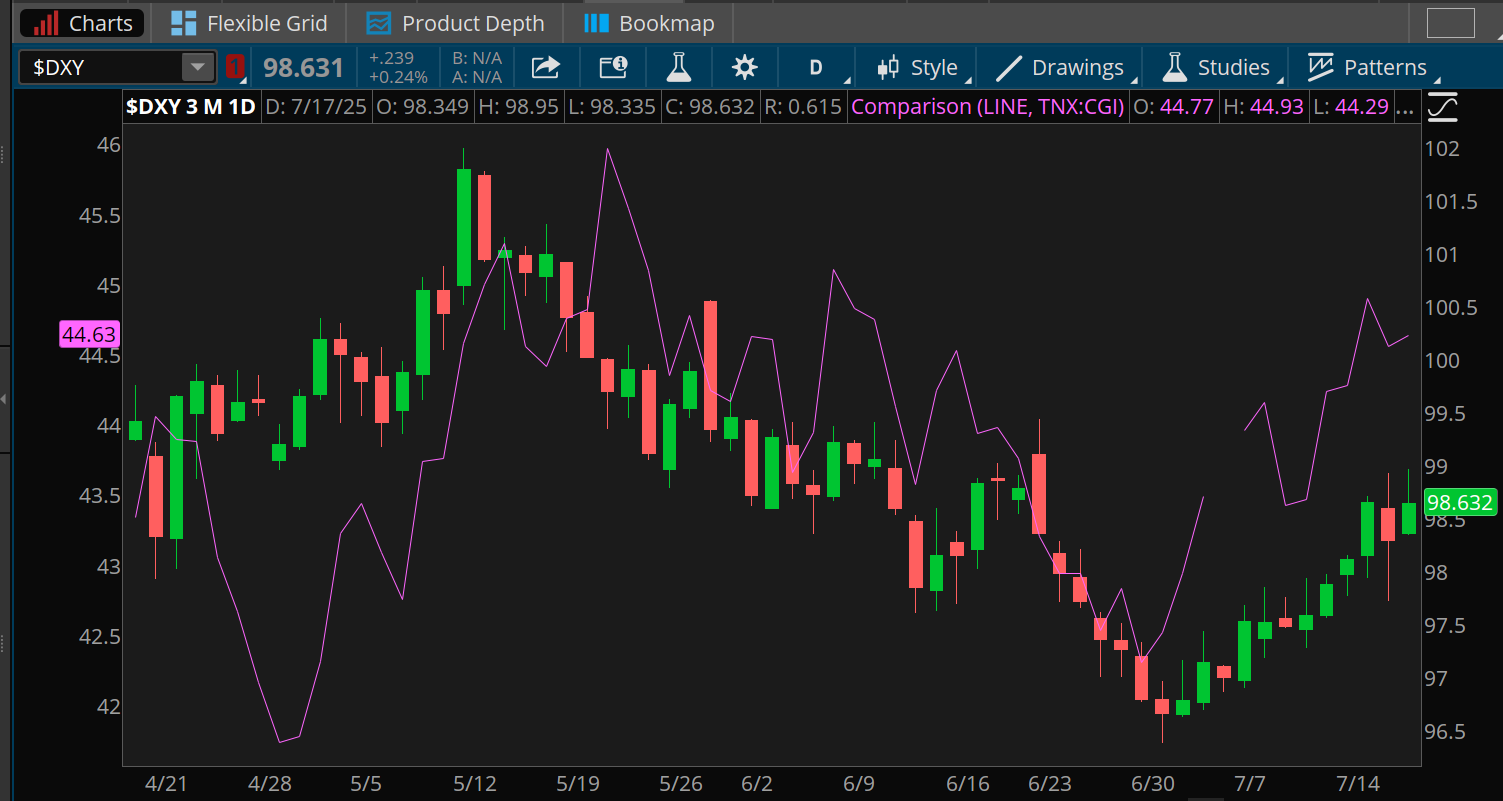Screen dimensions: 1503x801
Task: Open the Charts tab
Action: click(83, 23)
